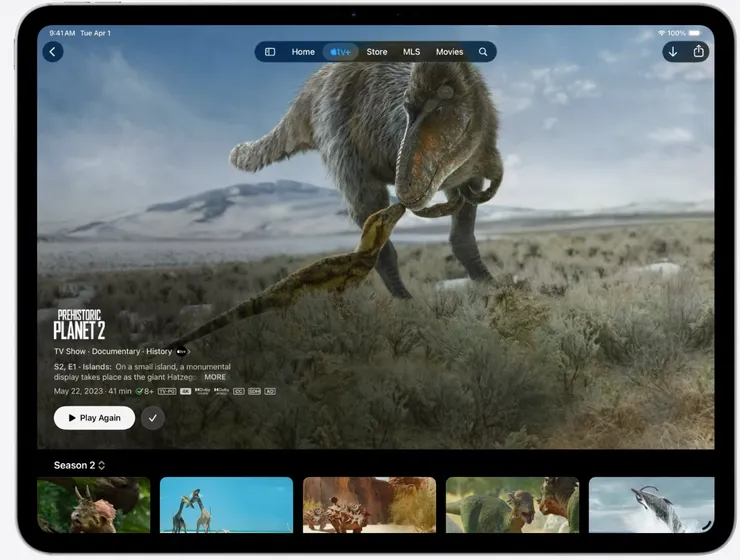
Task: Tap the Play Again button
Action: 94,418
